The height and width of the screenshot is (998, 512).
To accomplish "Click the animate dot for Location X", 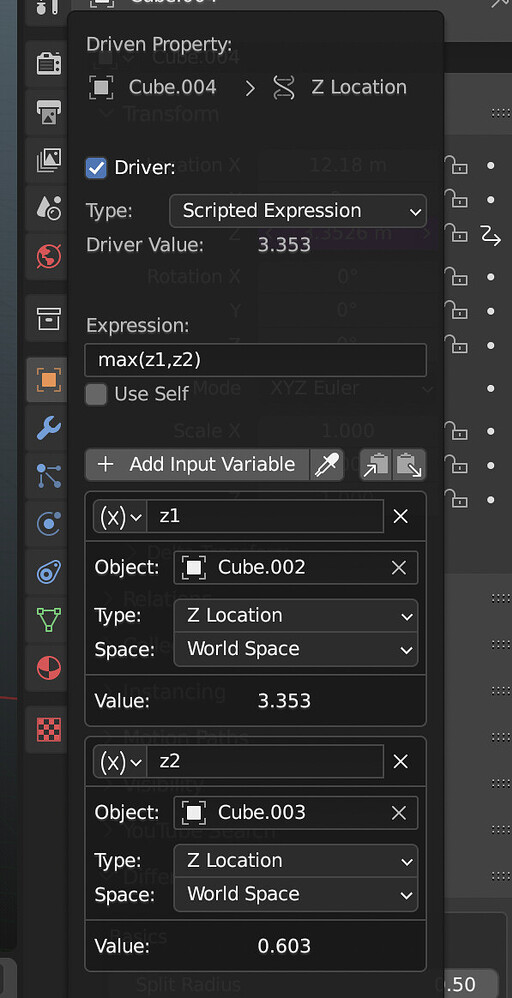I will click(x=490, y=165).
